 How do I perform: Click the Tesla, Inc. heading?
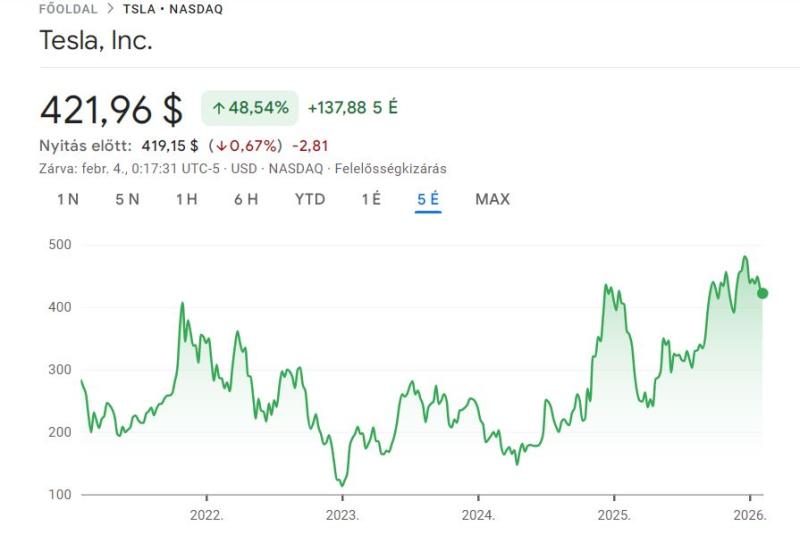96,41
